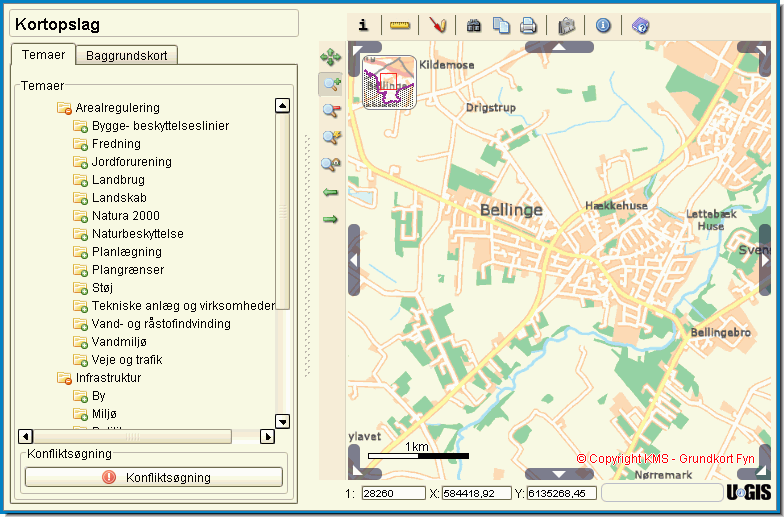
Task: Click the copy map pages icon
Action: pyautogui.click(x=501, y=25)
